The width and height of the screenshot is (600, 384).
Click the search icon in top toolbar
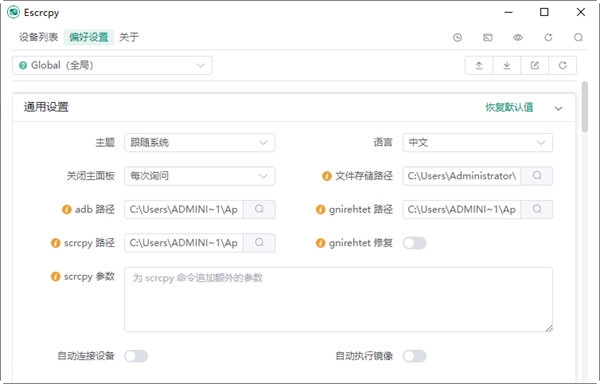pyautogui.click(x=579, y=37)
